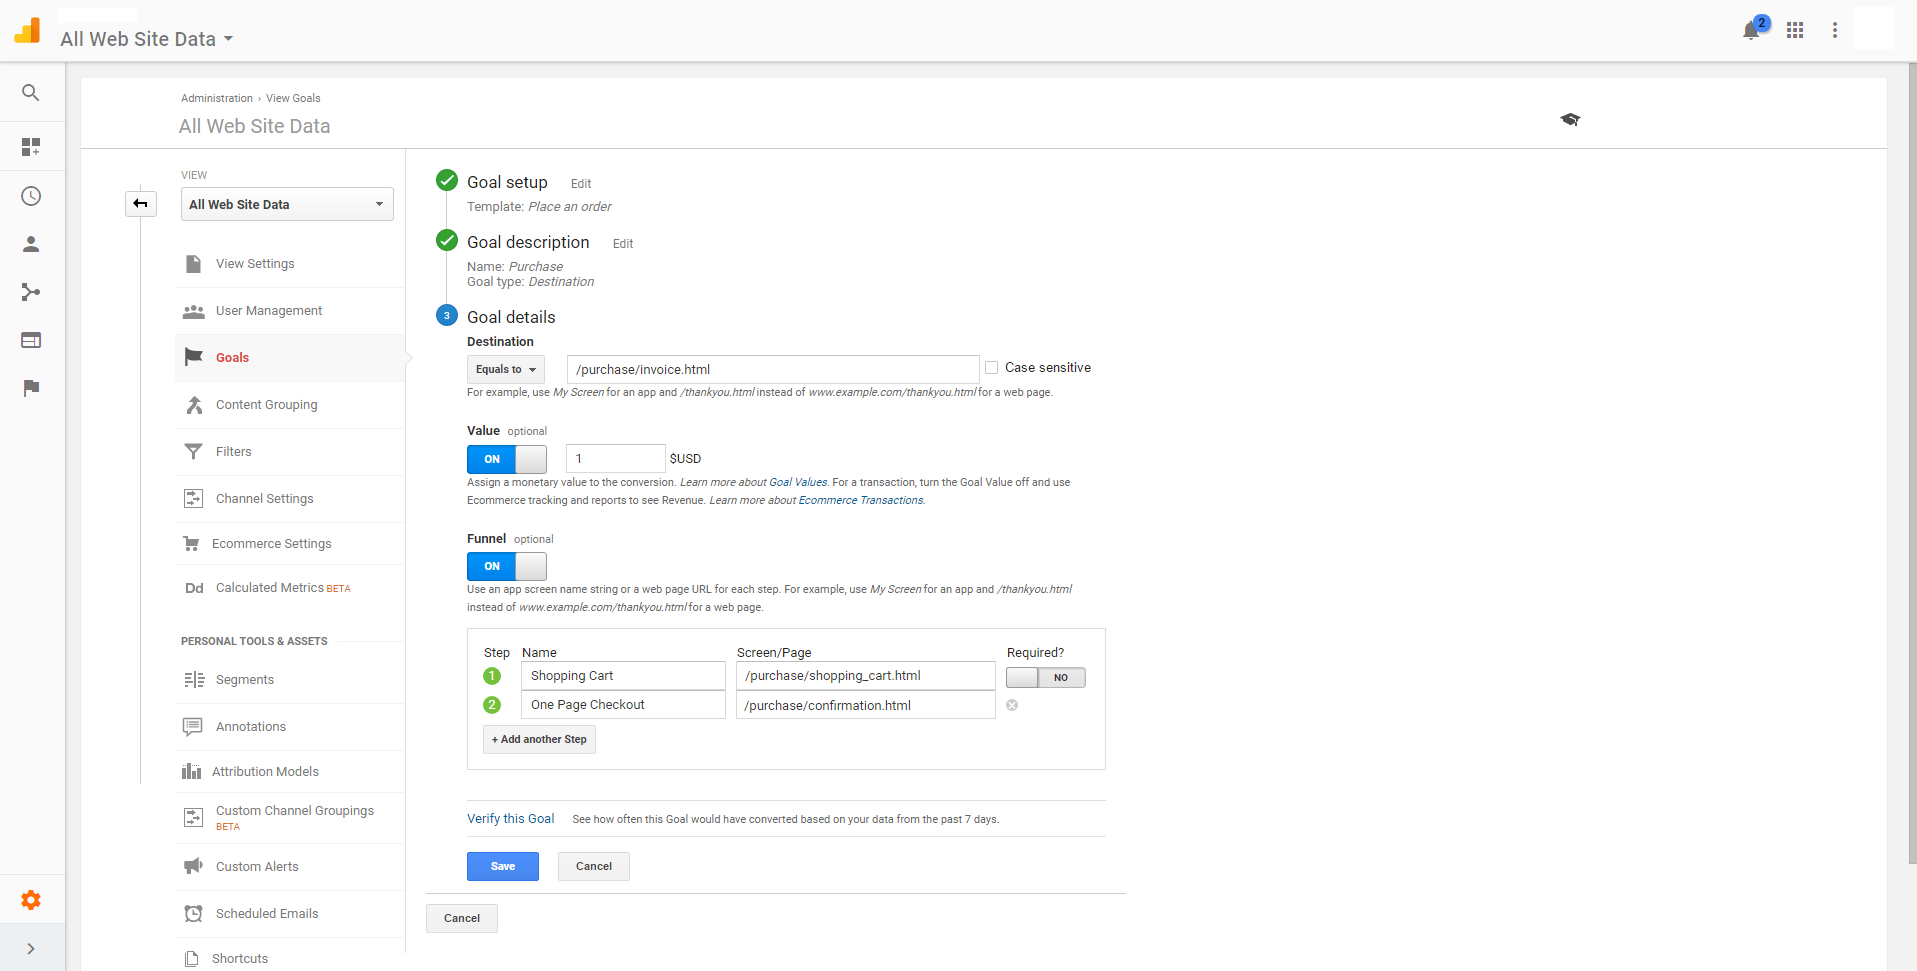This screenshot has width=1917, height=971.
Task: Click the back arrow button beside View
Action: pyautogui.click(x=141, y=204)
